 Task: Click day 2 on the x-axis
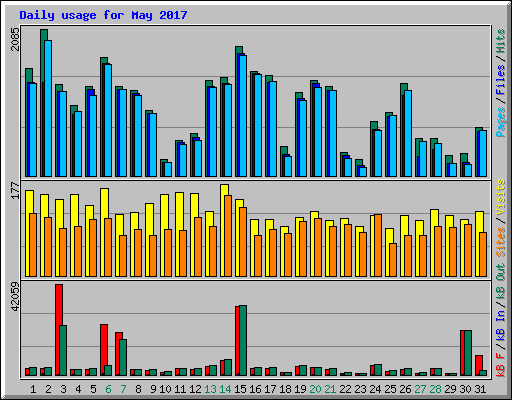pyautogui.click(x=48, y=389)
